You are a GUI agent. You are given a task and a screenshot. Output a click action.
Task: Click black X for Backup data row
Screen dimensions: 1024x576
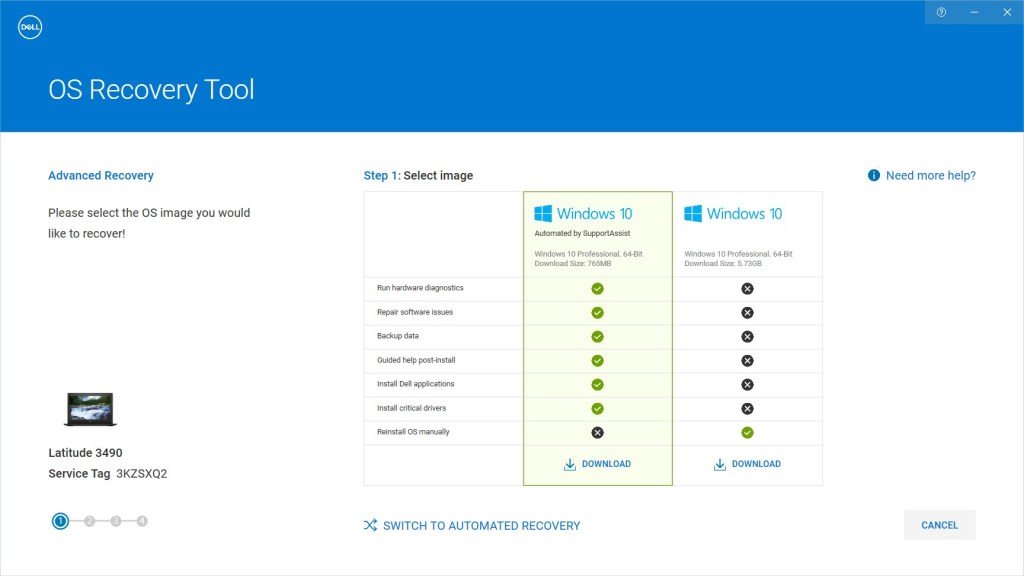(x=747, y=336)
